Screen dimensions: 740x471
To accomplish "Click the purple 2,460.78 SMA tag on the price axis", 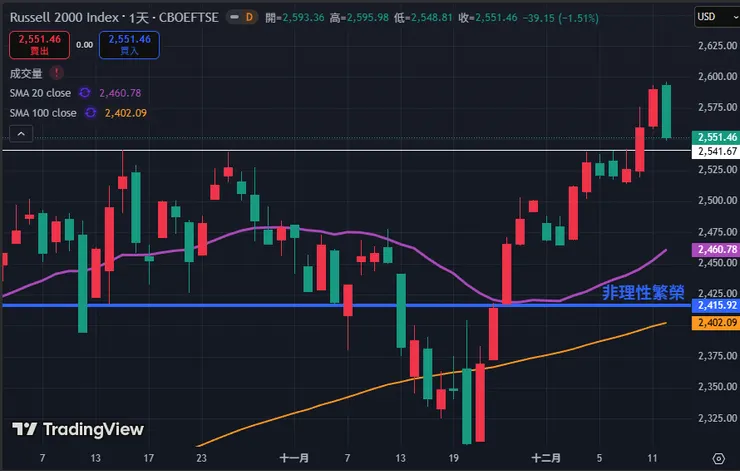I will 715,249.
